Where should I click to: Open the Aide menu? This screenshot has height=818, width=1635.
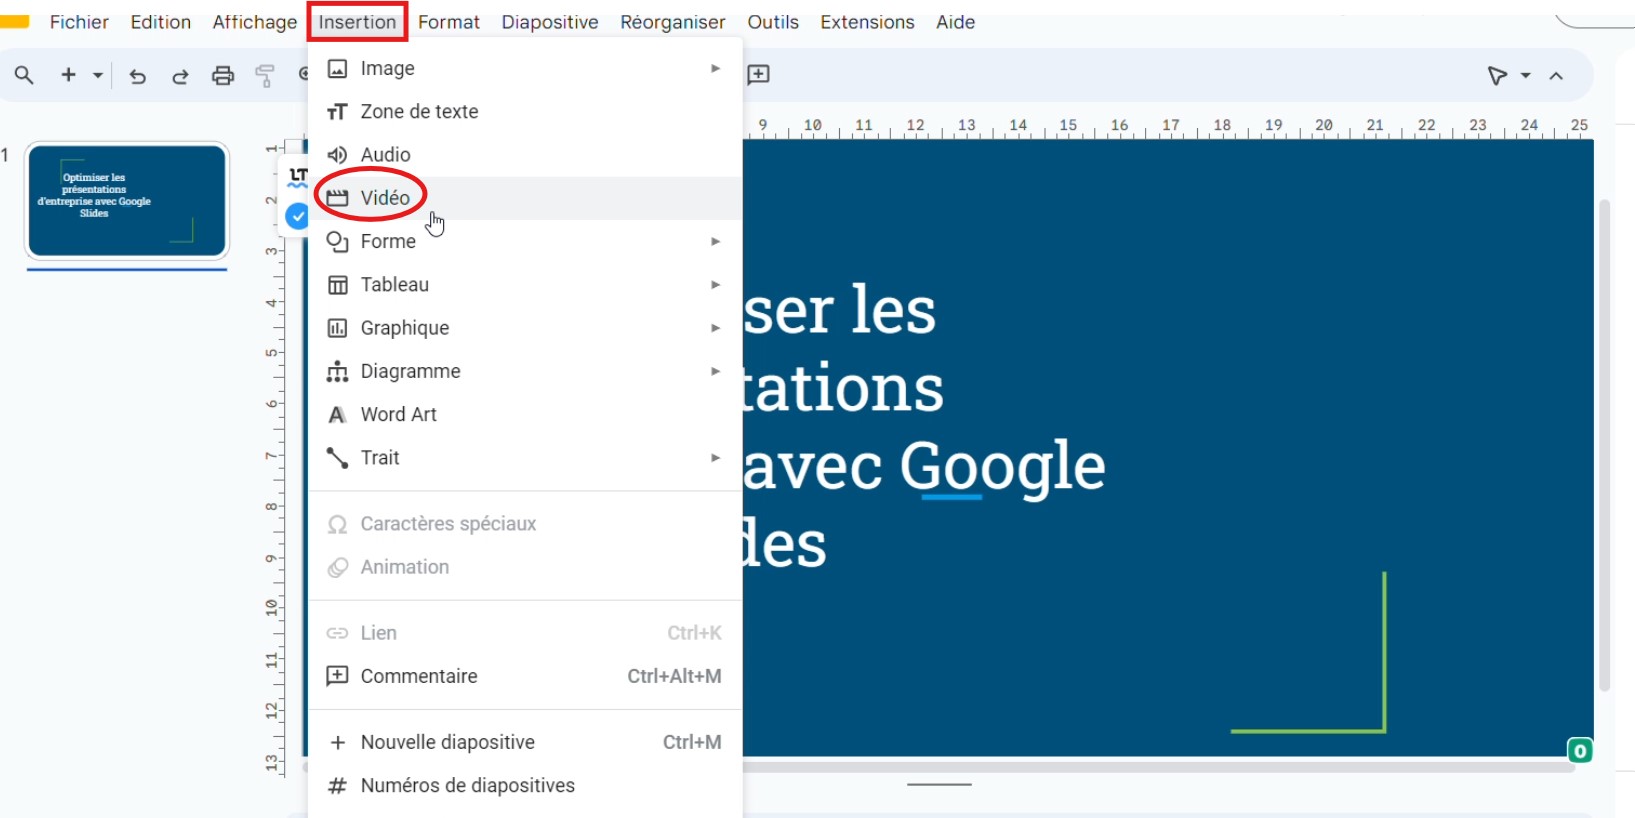(x=955, y=22)
